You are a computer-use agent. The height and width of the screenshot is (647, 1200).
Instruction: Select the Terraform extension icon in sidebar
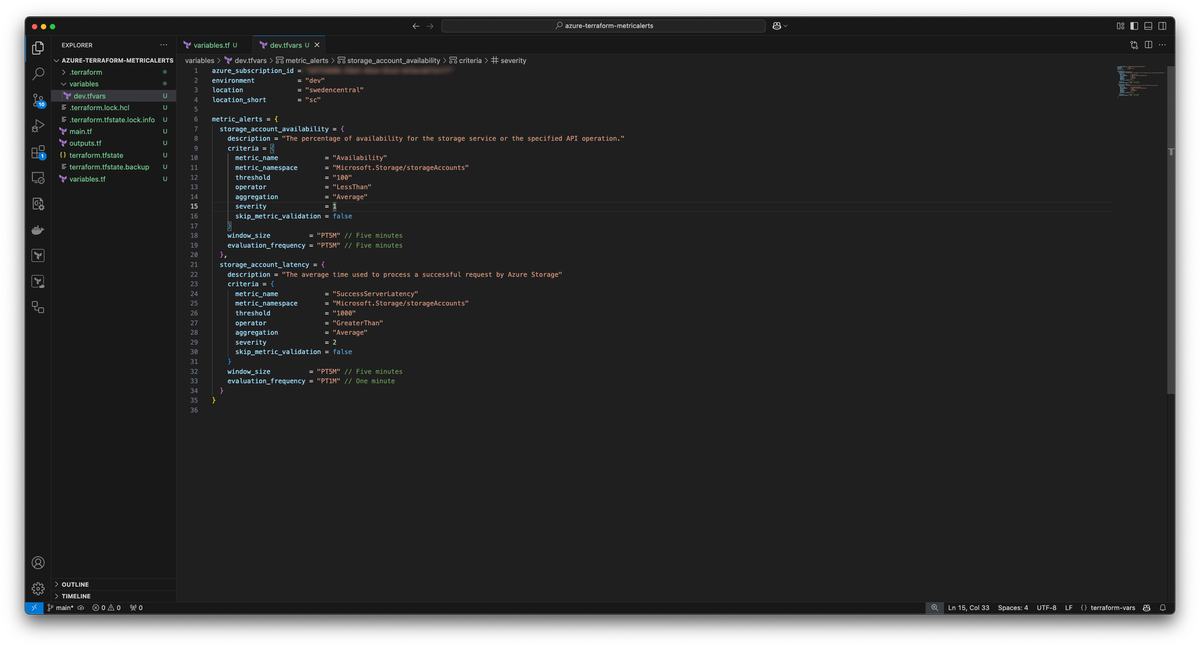pos(38,255)
